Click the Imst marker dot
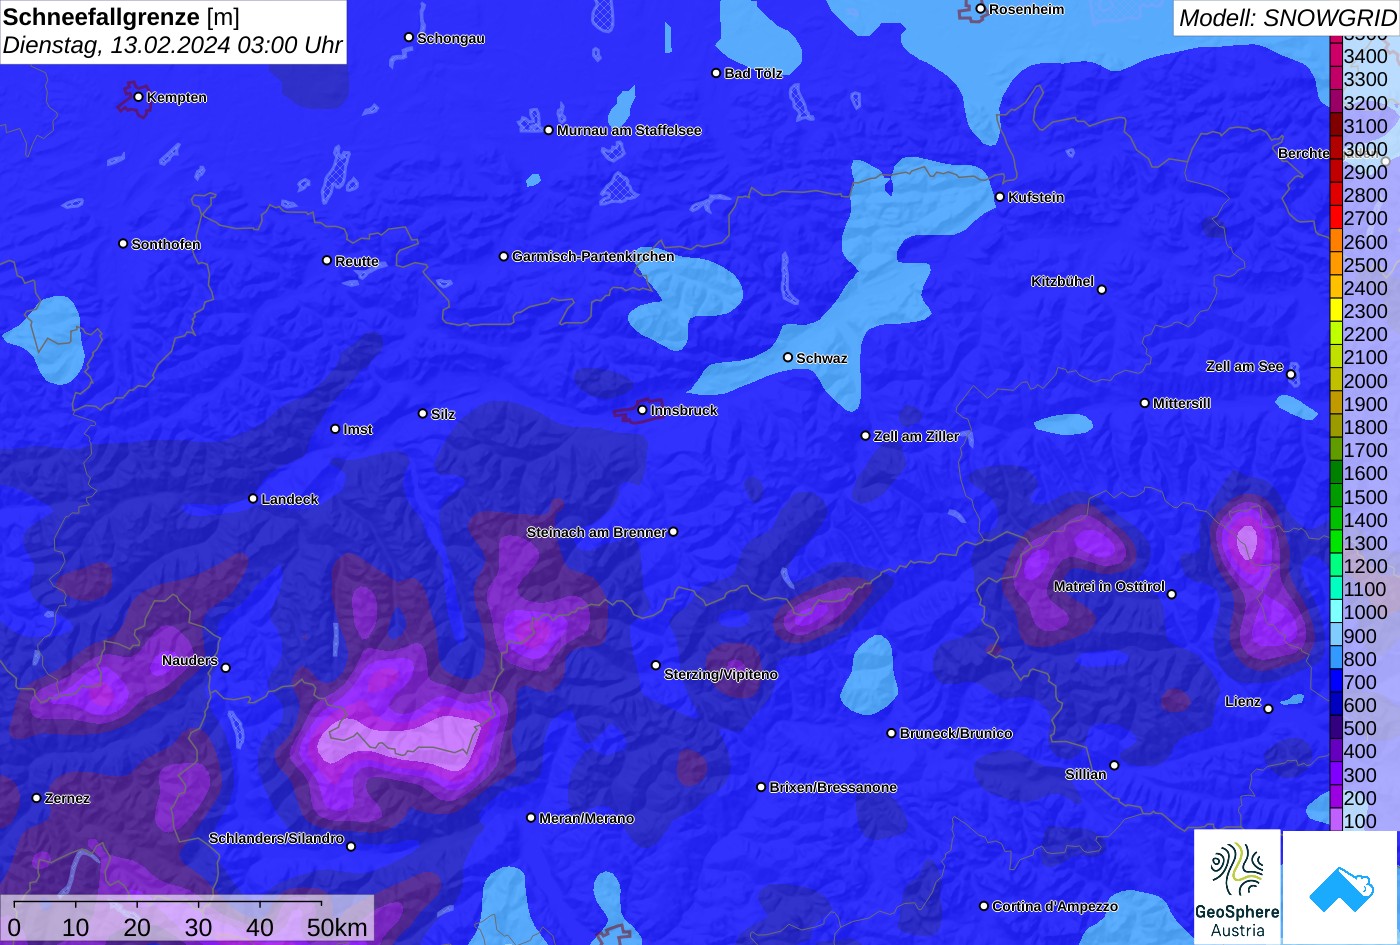Viewport: 1400px width, 945px height. [335, 429]
